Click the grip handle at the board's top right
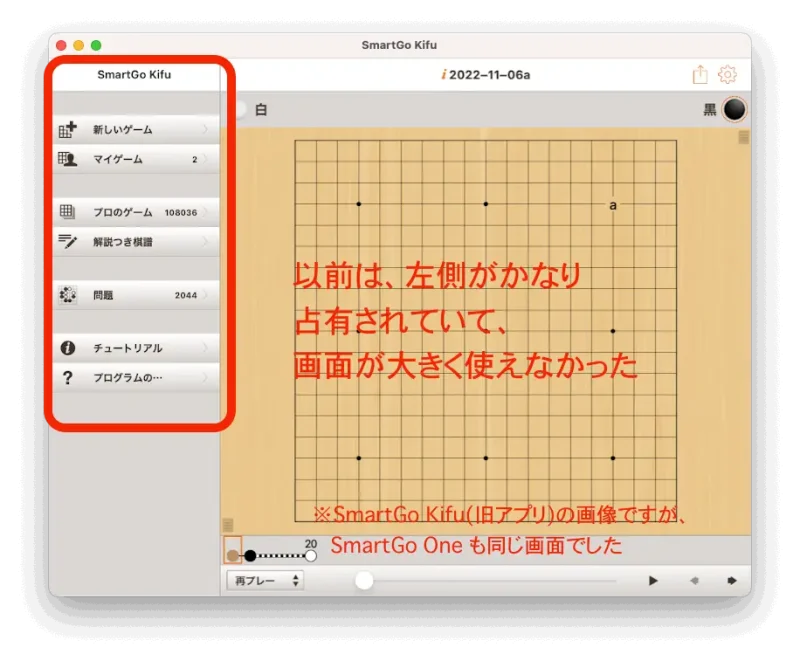 pos(743,137)
